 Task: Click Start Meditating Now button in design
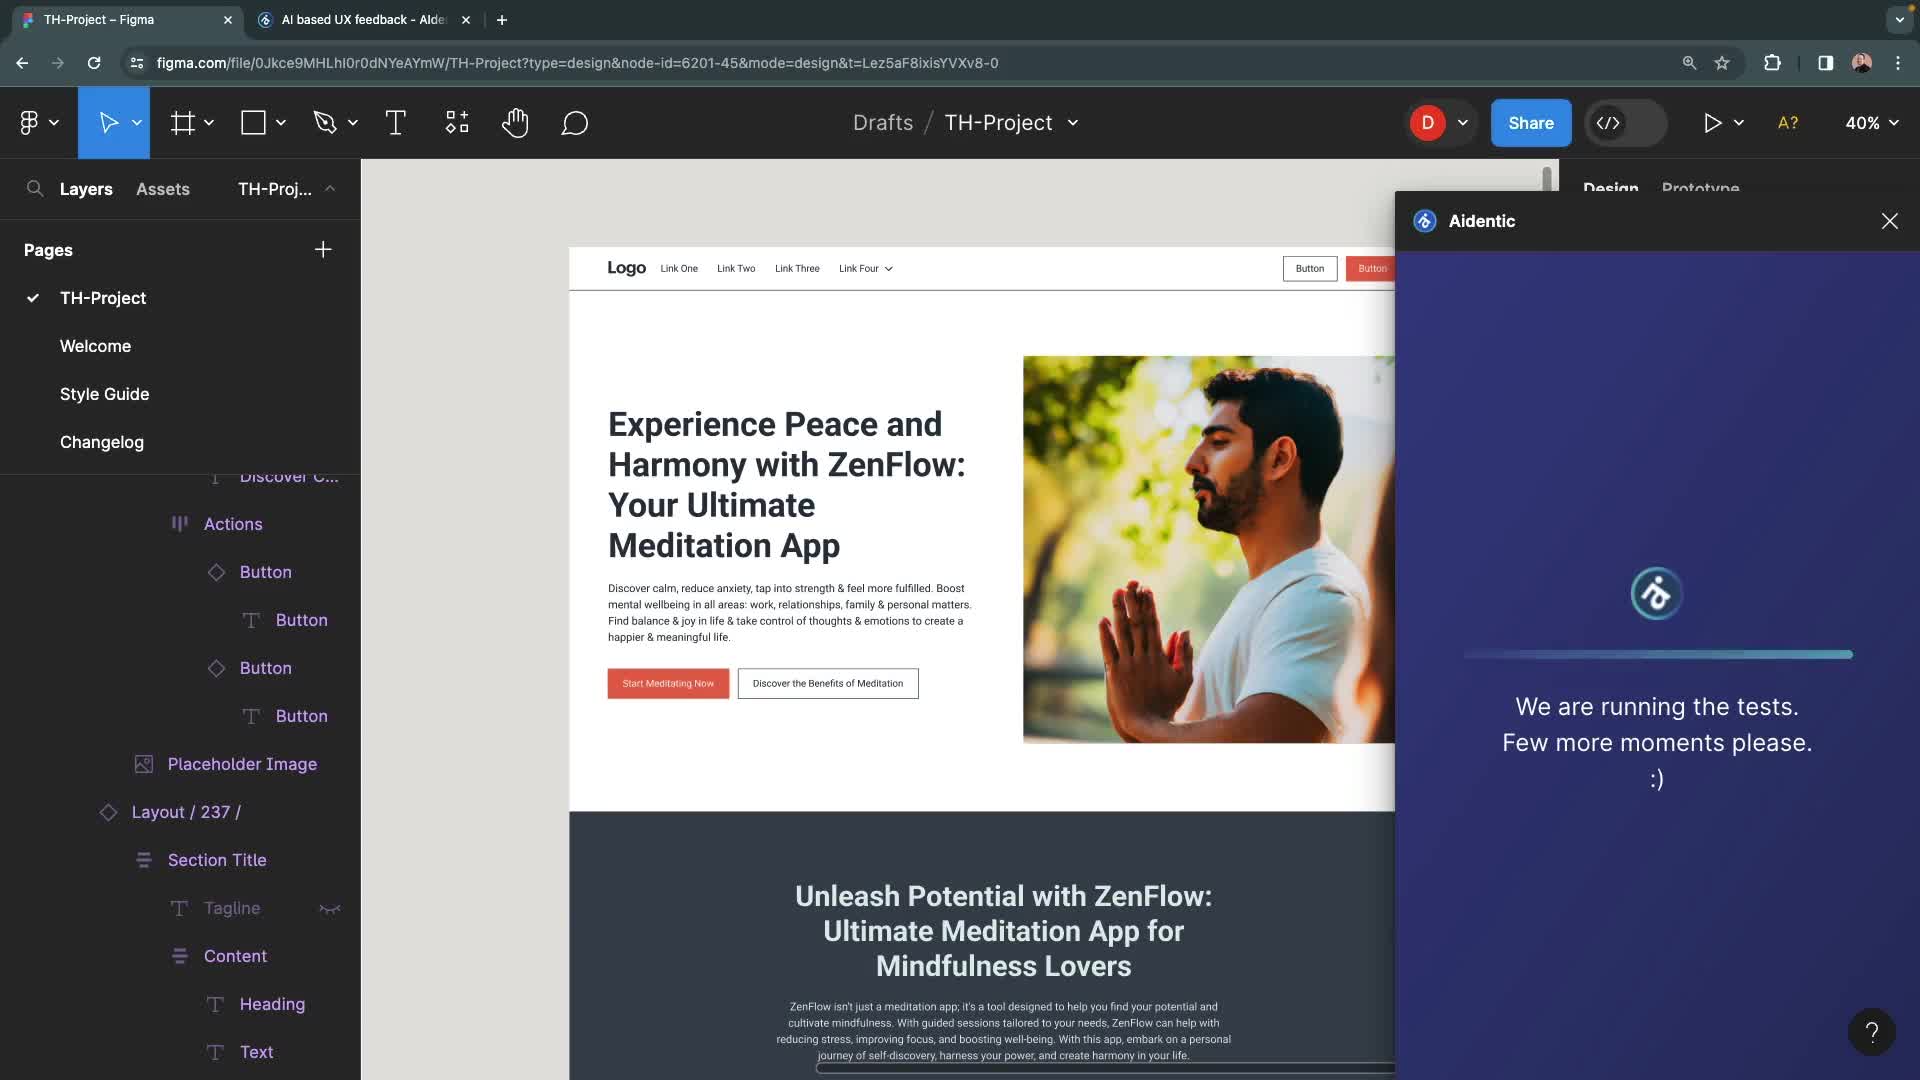pyautogui.click(x=668, y=683)
